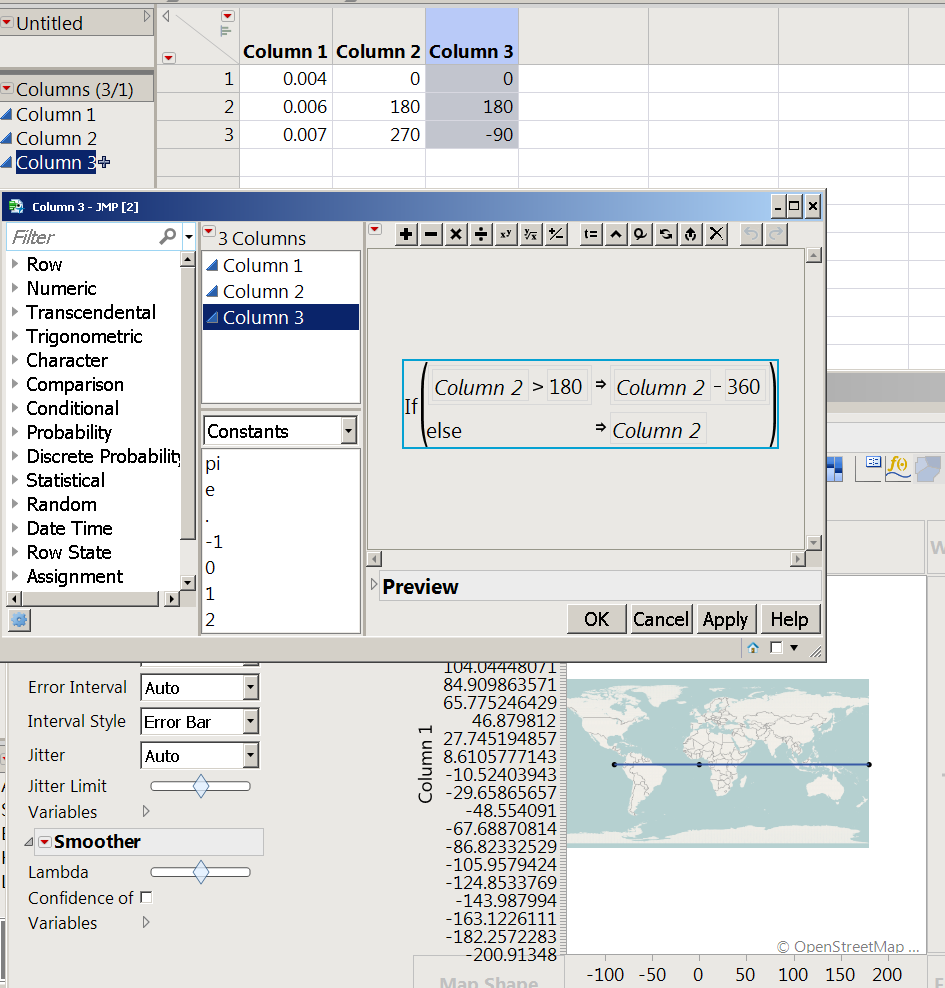Click the 180 value in the If condition
The image size is (945, 988).
(565, 386)
